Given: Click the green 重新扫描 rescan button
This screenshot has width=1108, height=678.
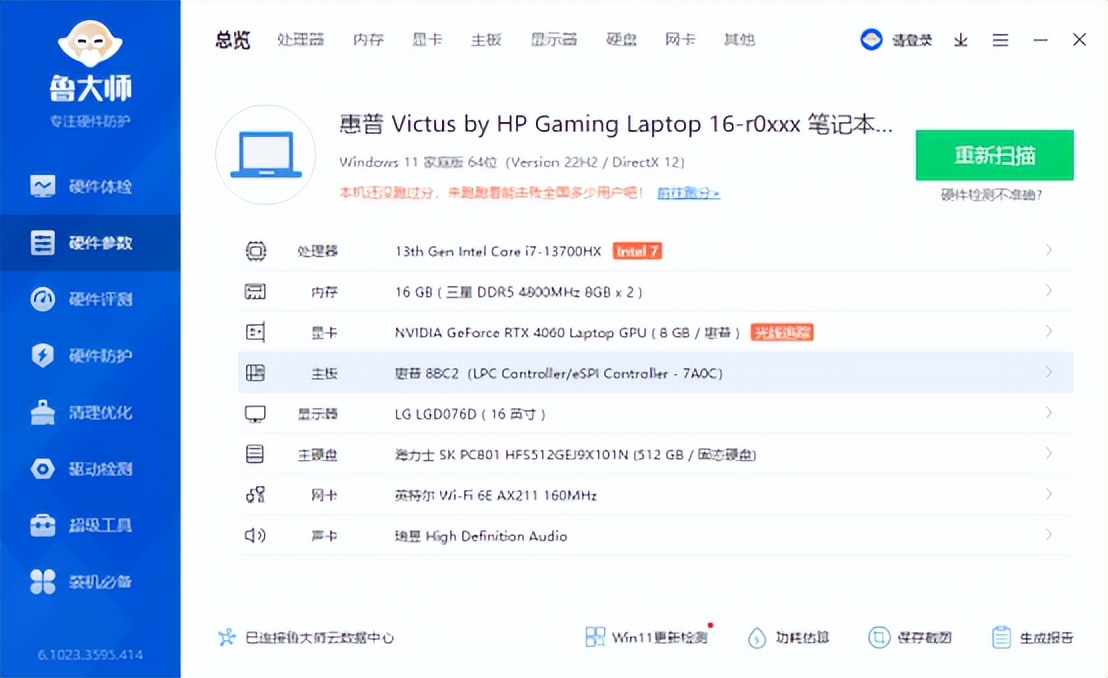Looking at the screenshot, I should coord(994,155).
